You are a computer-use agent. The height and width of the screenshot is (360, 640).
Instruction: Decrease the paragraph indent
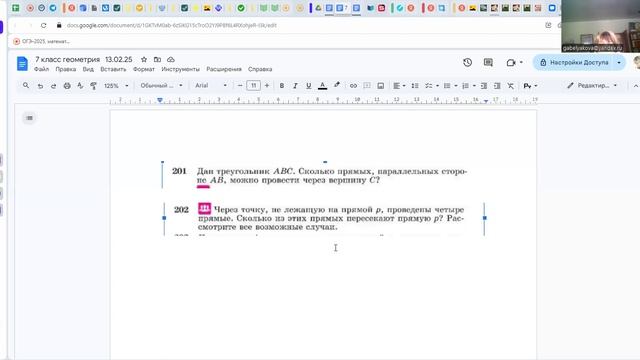point(484,86)
